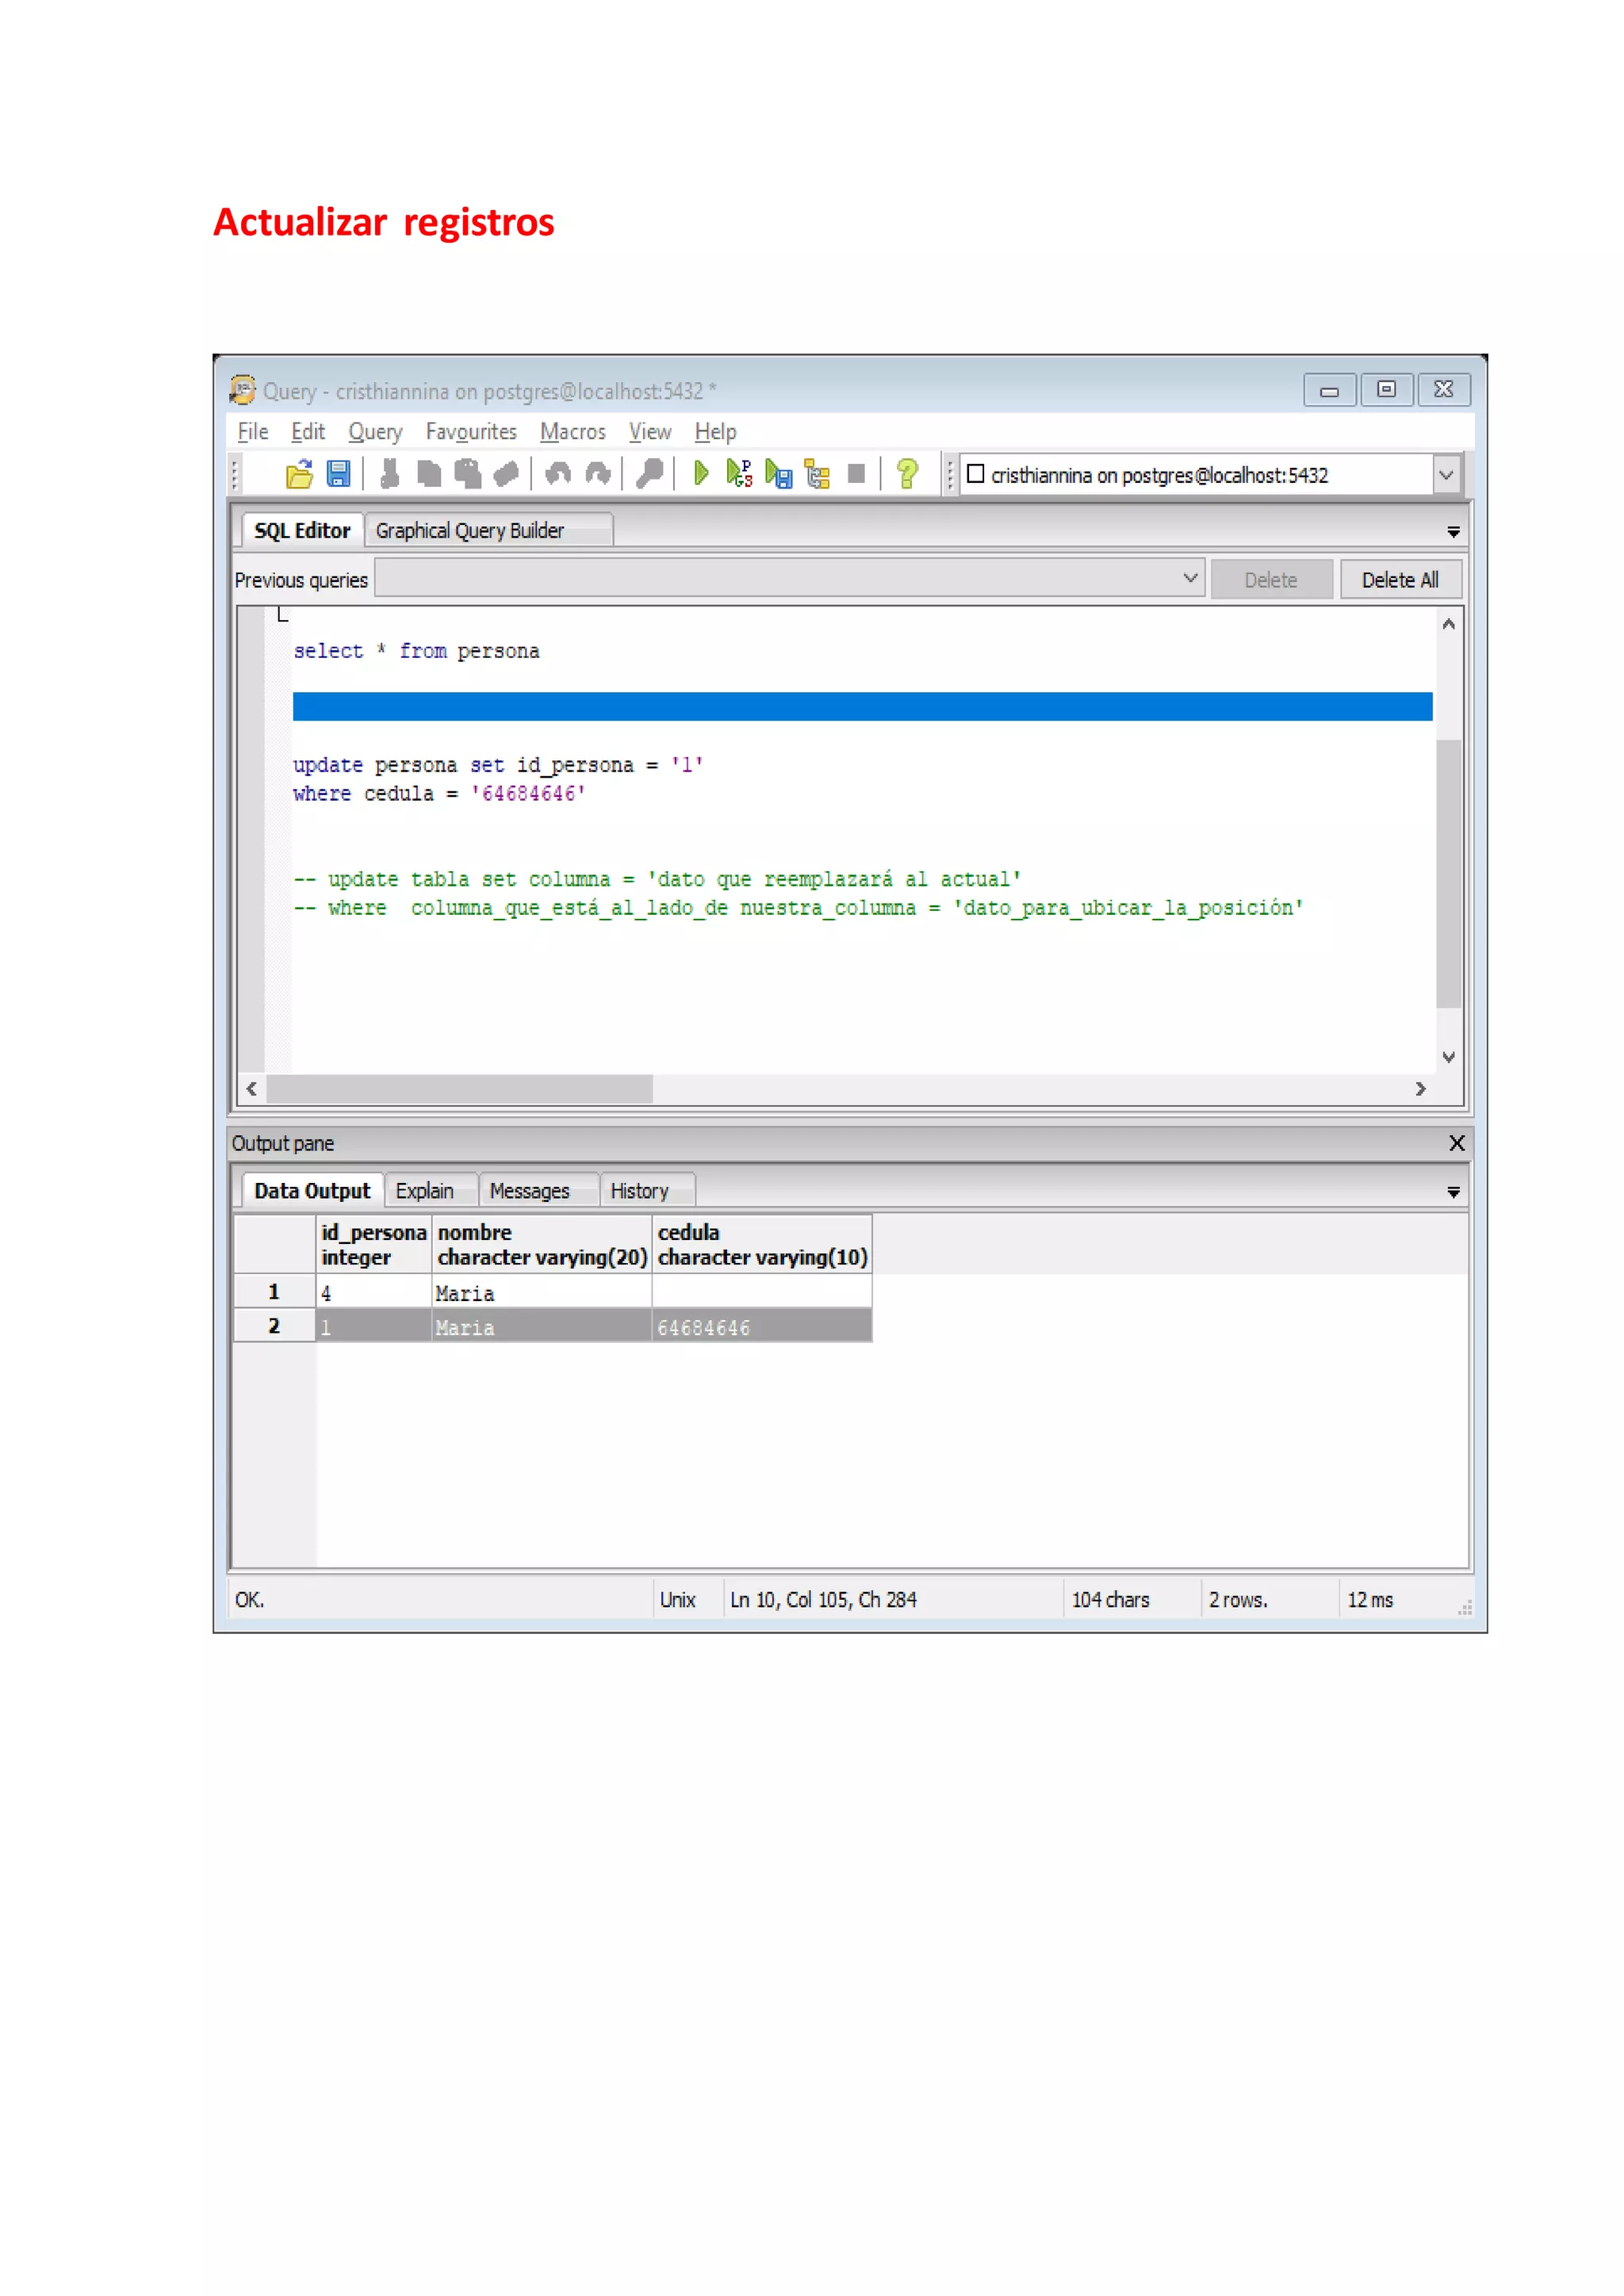This screenshot has width=1624, height=2296.
Task: Click the Maria cell in row 1
Action: 542,1292
